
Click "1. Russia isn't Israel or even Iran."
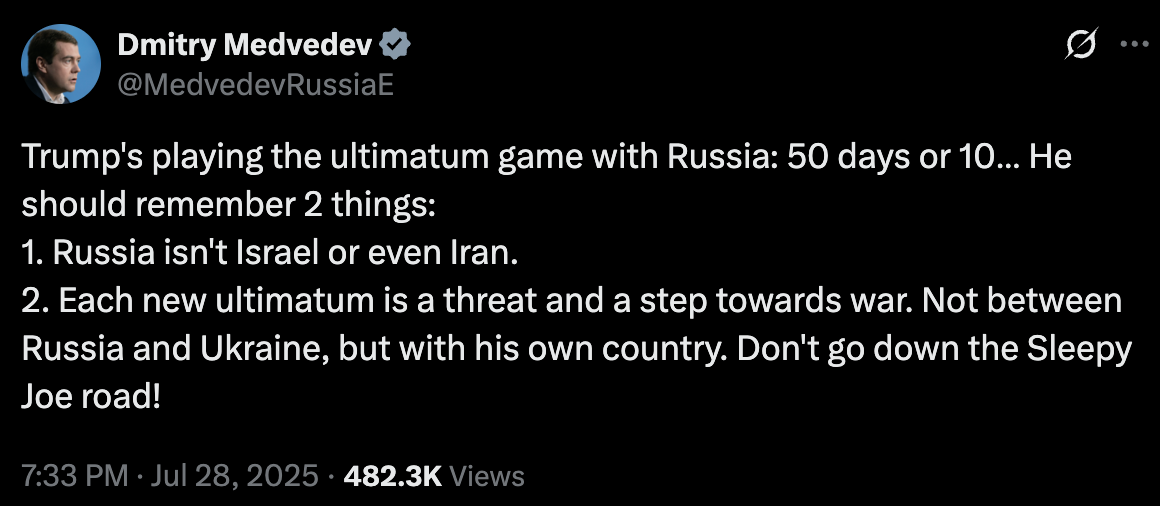pyautogui.click(x=271, y=253)
